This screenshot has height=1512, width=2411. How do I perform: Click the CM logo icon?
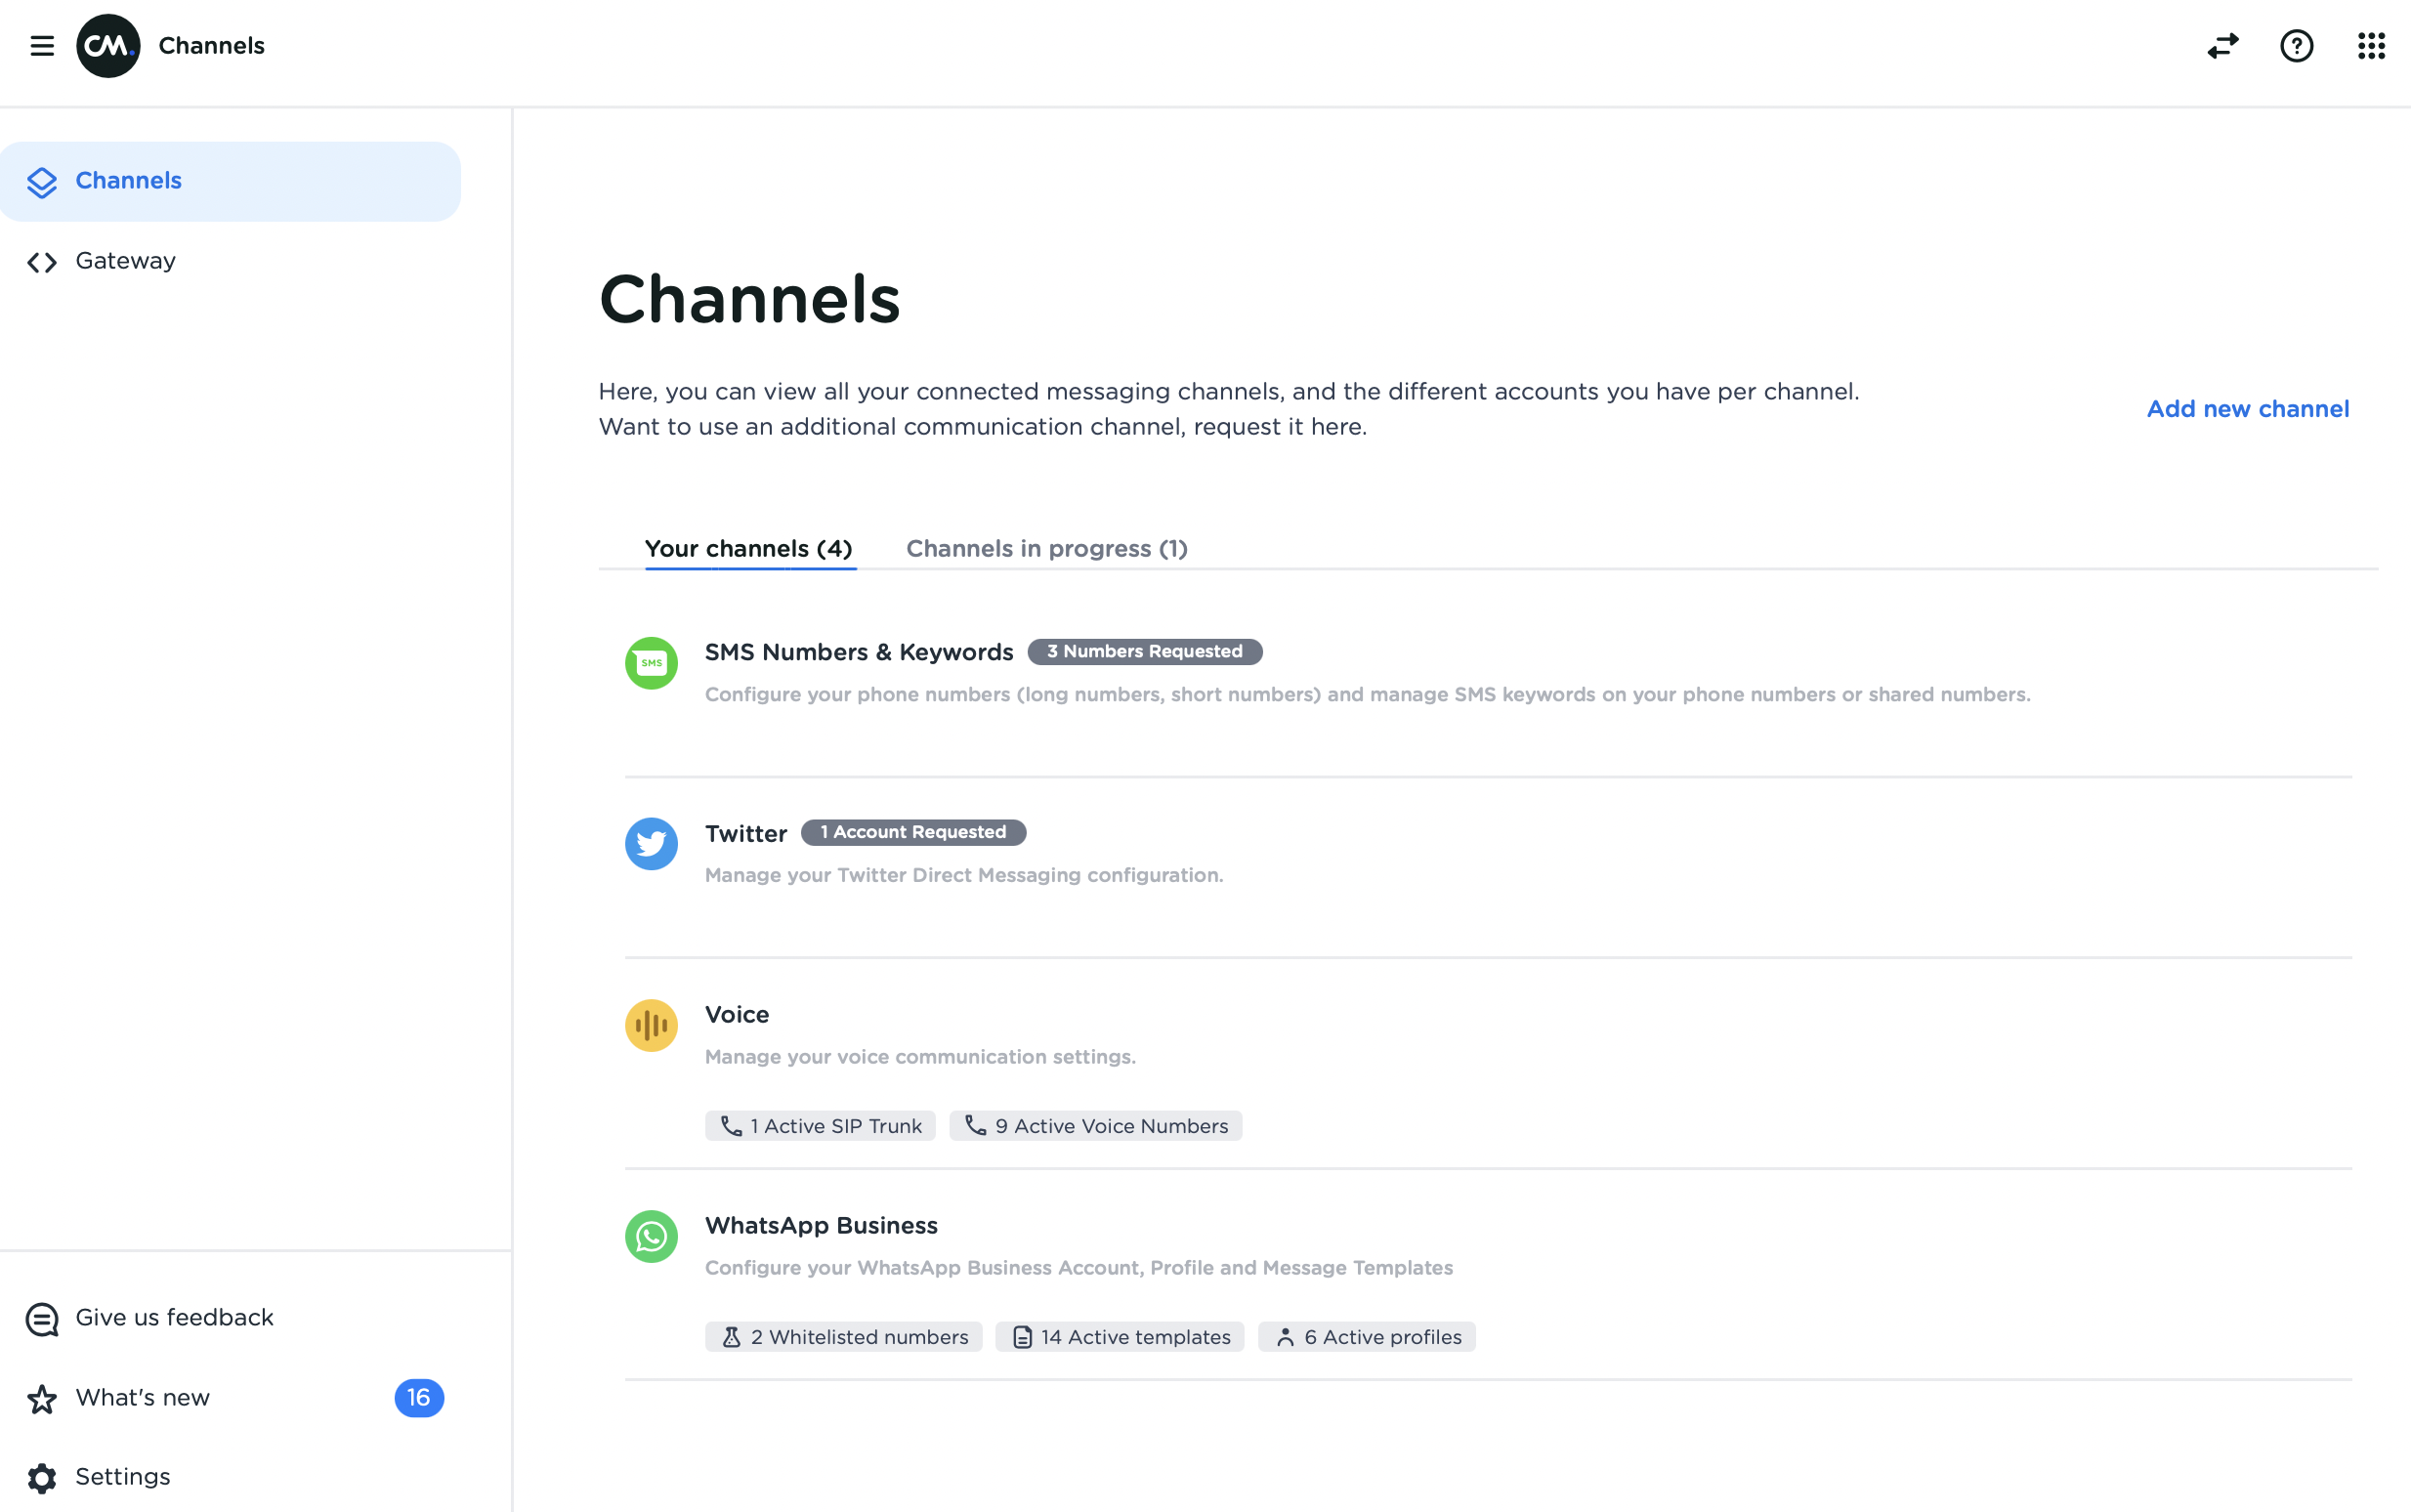108,46
